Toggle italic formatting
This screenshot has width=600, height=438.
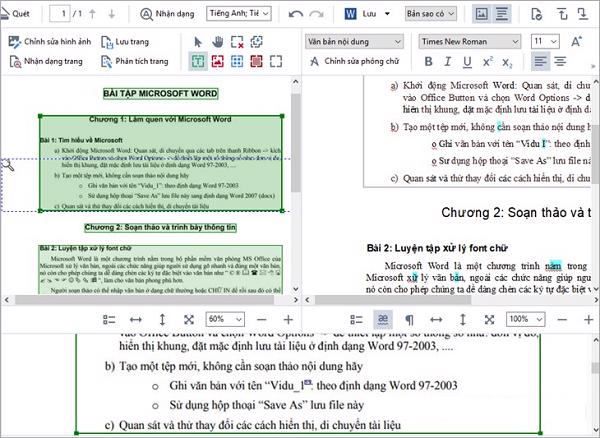pyautogui.click(x=448, y=62)
